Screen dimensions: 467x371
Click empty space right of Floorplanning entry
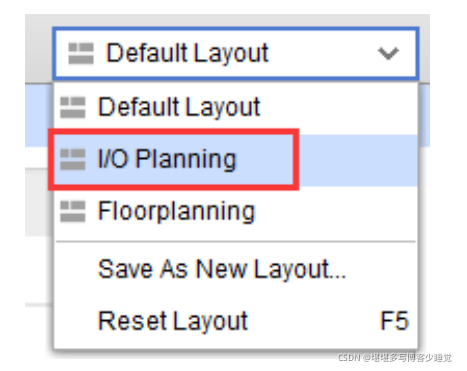[x=336, y=212]
